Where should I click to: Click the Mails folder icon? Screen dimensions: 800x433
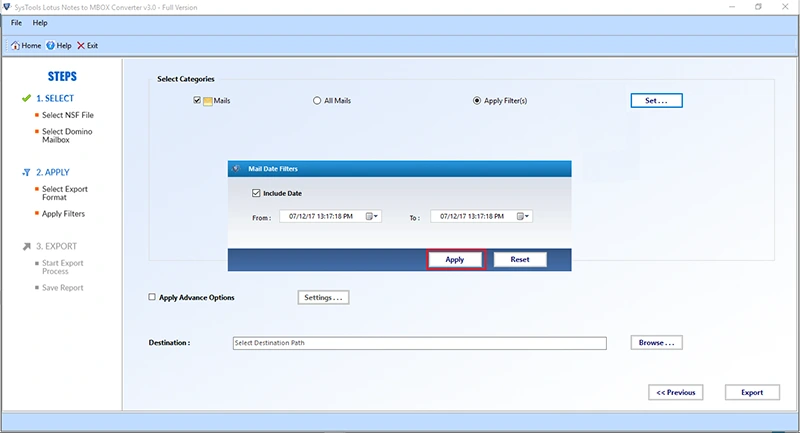pyautogui.click(x=208, y=101)
